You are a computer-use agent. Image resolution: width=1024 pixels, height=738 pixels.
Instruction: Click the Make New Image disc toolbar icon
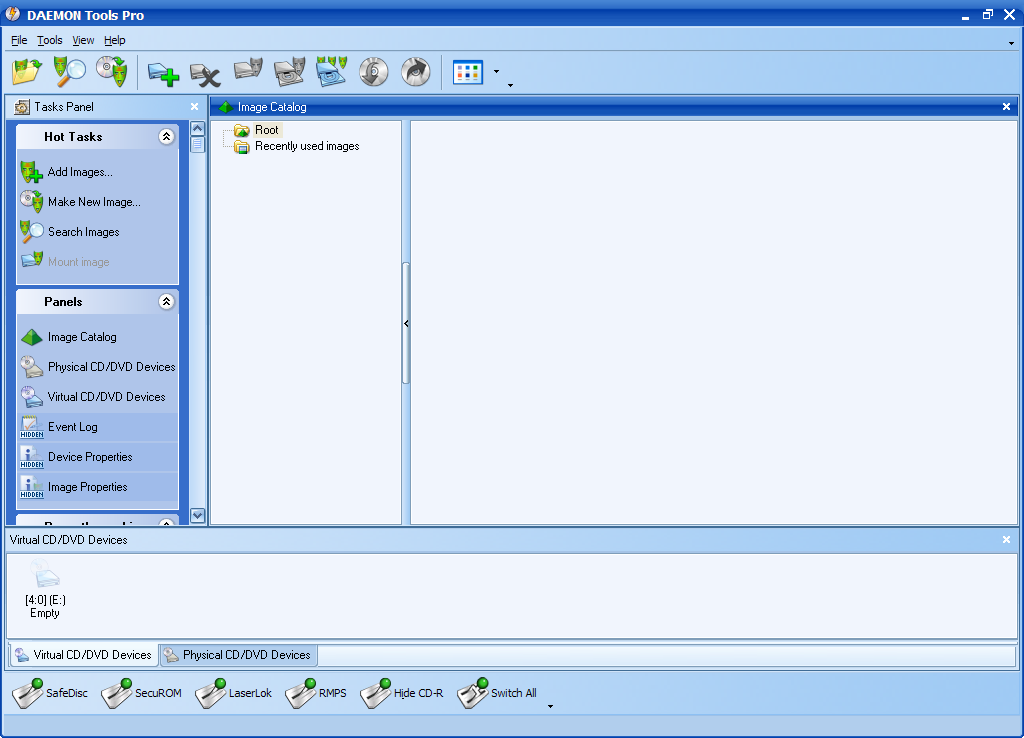tap(112, 72)
